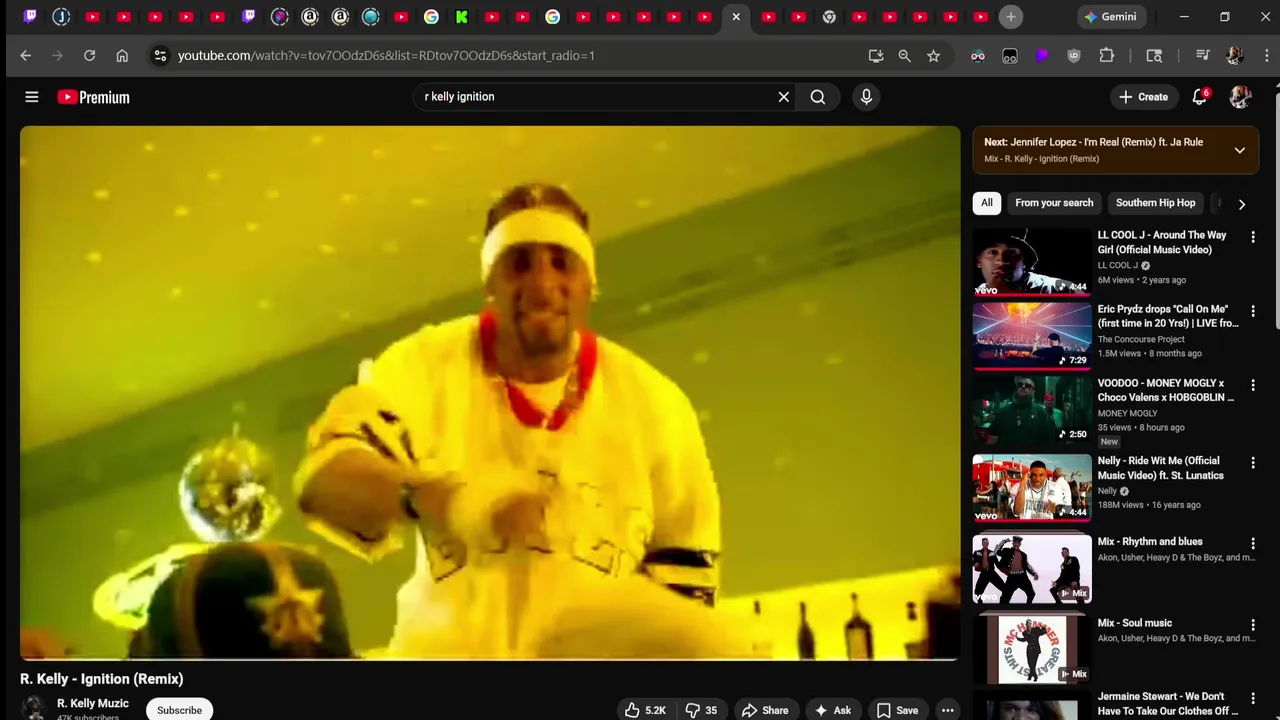Viewport: 1280px width, 720px height.
Task: Open the purple P extension
Action: [x=1042, y=56]
